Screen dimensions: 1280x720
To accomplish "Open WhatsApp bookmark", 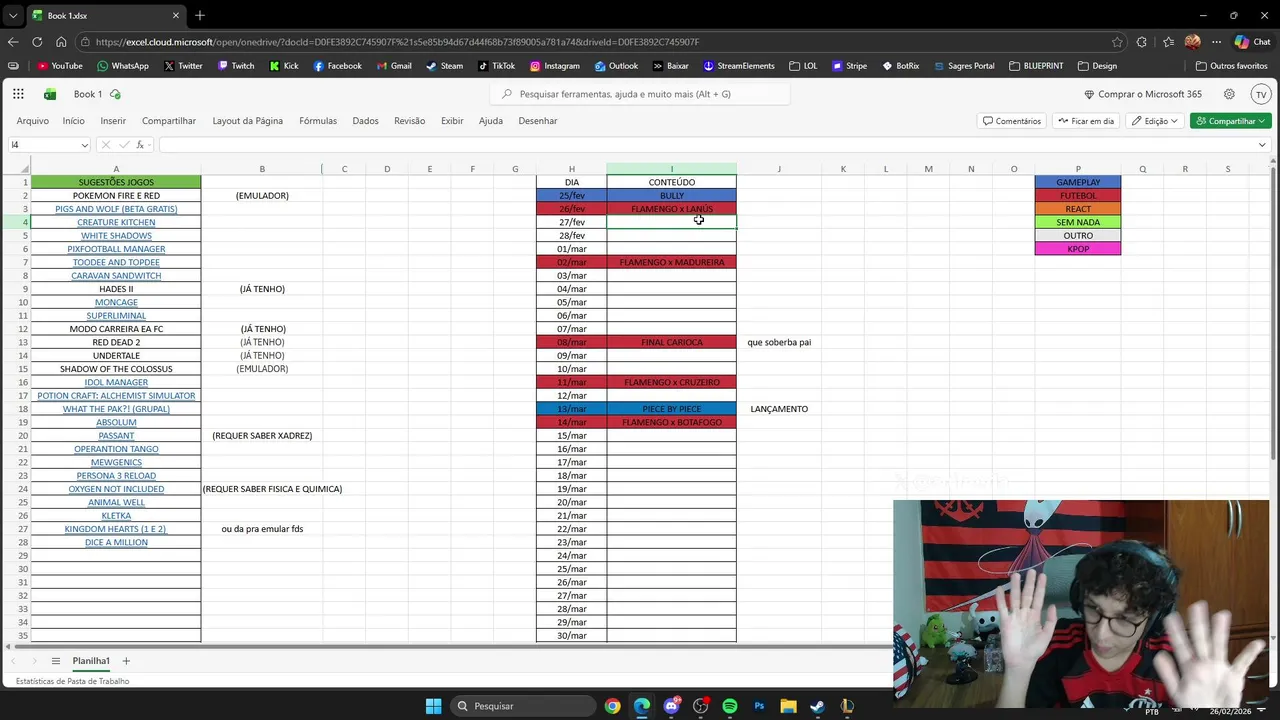I will (x=122, y=66).
